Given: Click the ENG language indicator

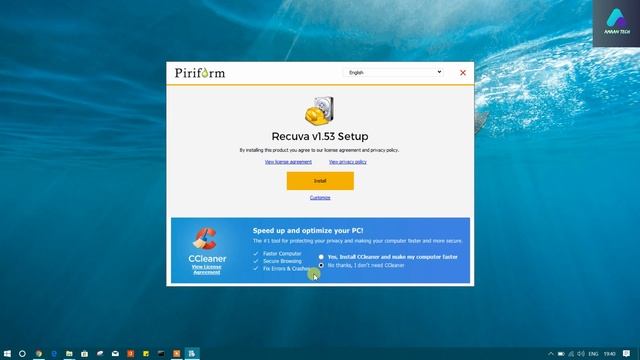Looking at the screenshot, I should 593,354.
